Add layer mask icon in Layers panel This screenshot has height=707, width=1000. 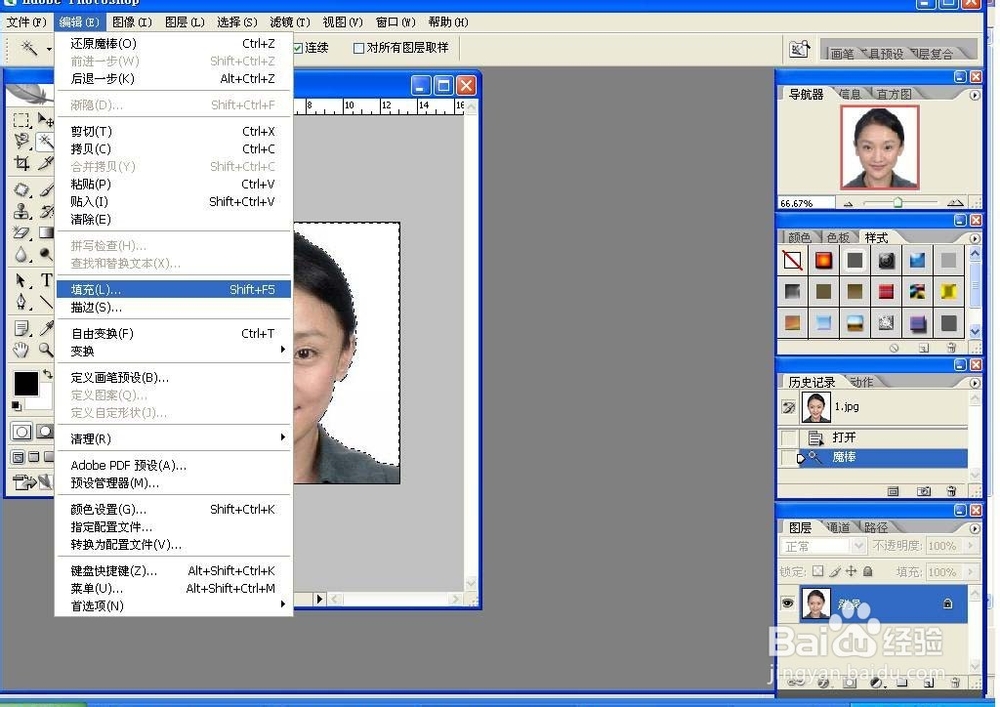click(849, 683)
